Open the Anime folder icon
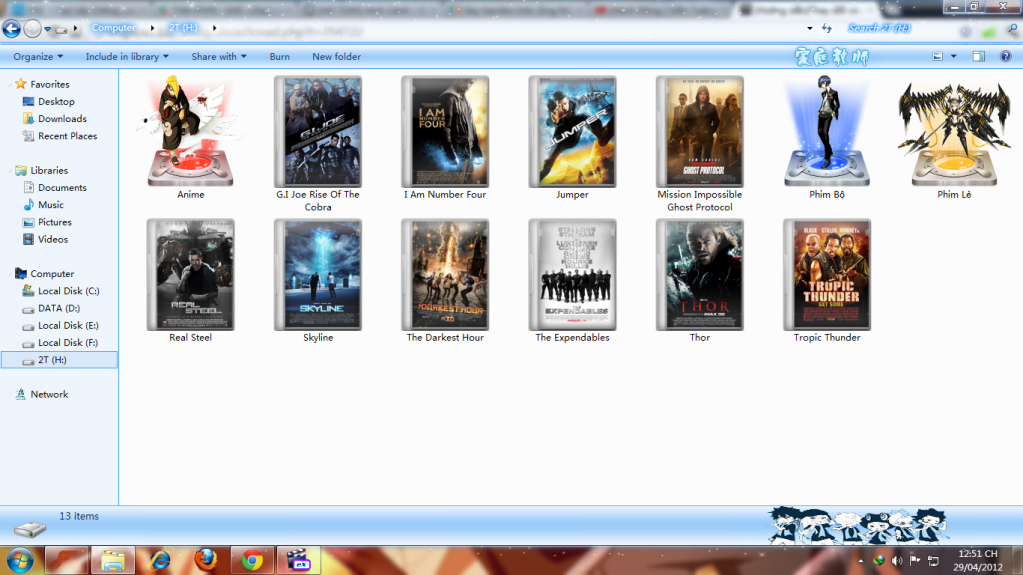This screenshot has height=575, width=1023. click(x=191, y=131)
